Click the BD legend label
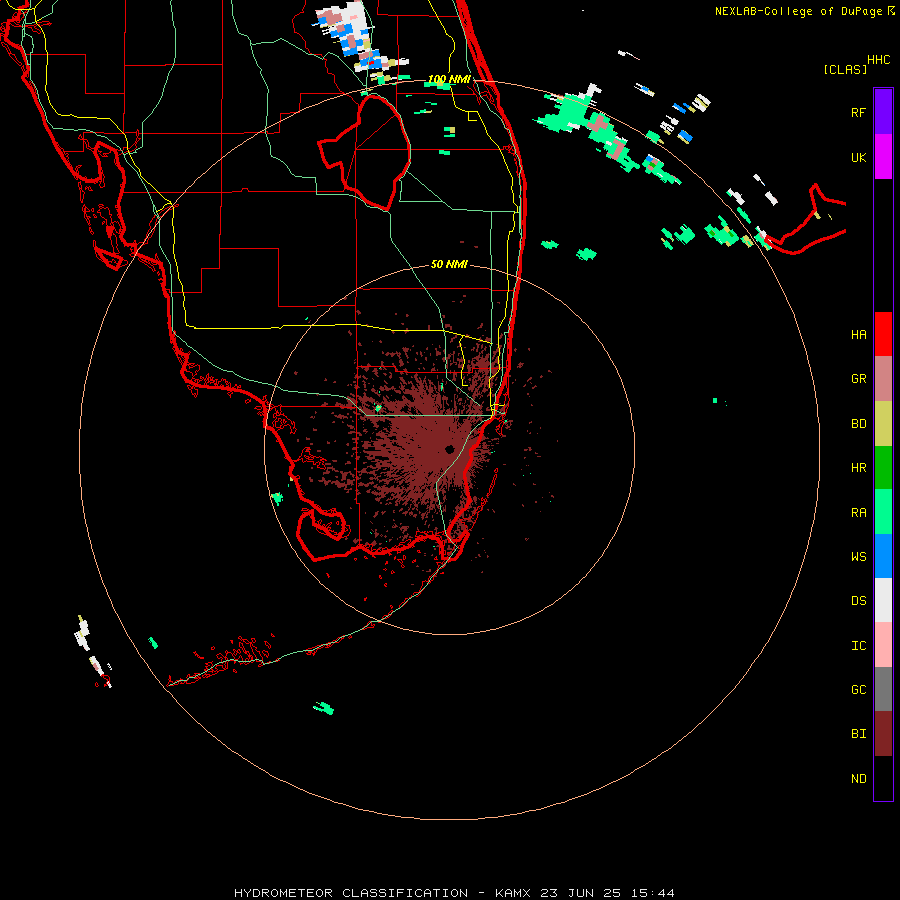900x900 pixels. click(858, 424)
